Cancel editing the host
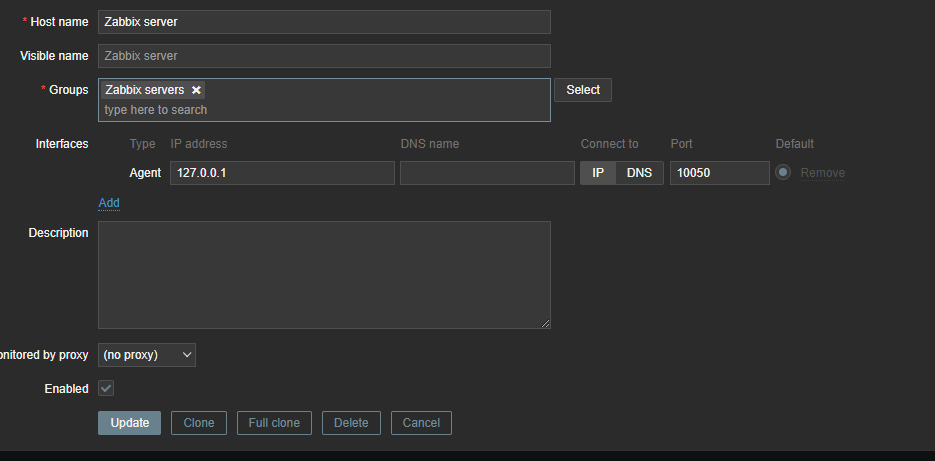 click(421, 423)
